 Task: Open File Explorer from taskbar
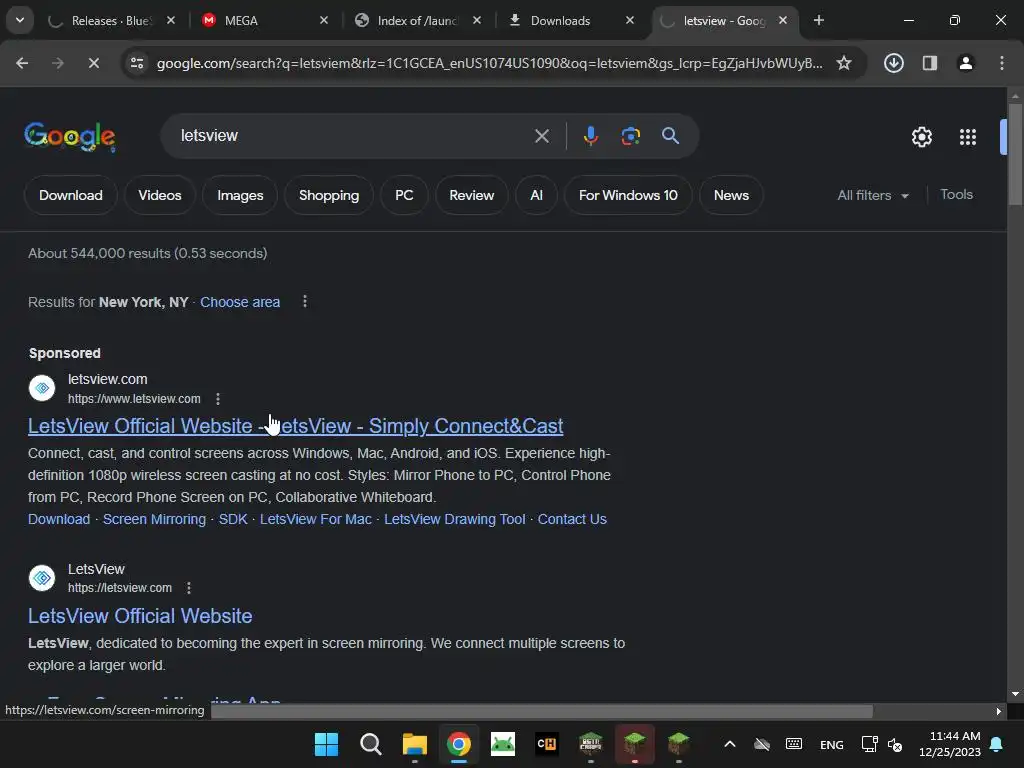415,744
